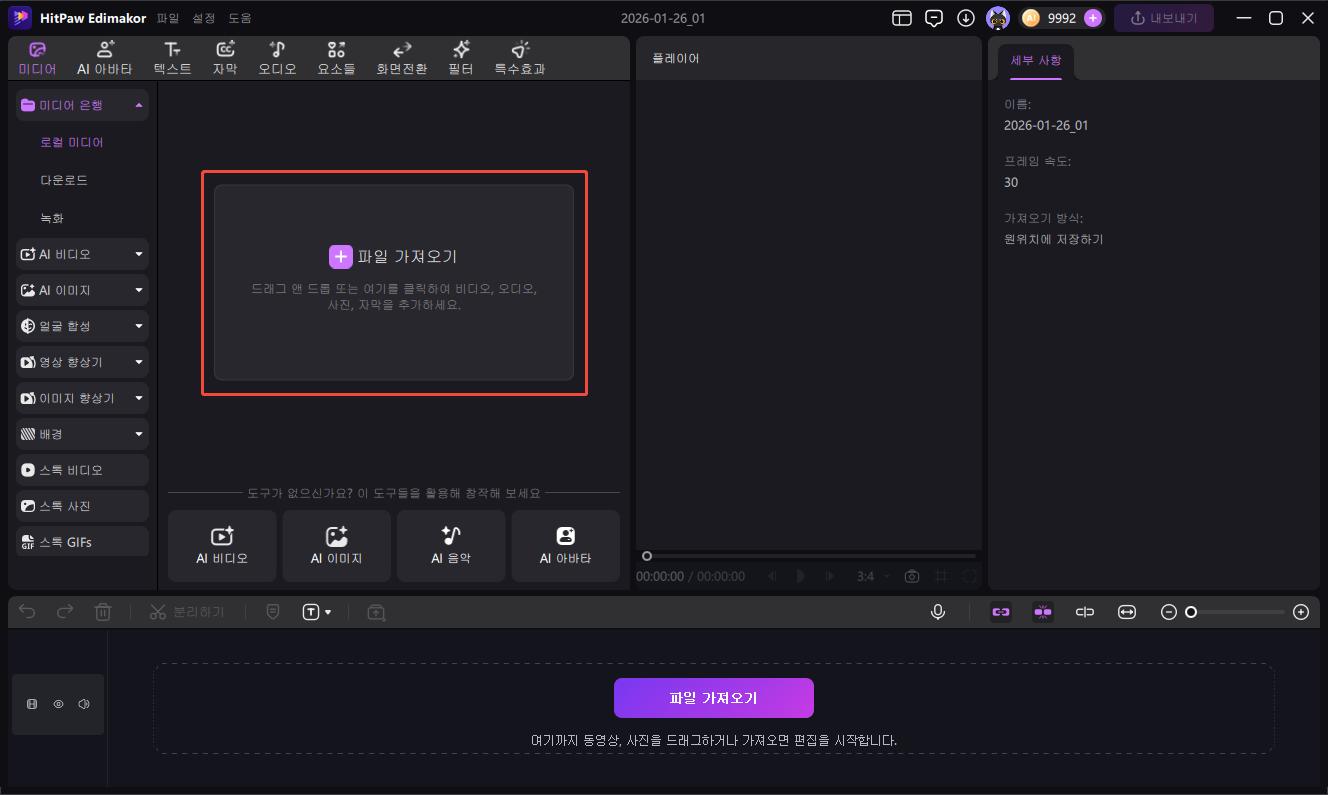
Task: Launch the AI 아바타 tool card
Action: (x=565, y=546)
